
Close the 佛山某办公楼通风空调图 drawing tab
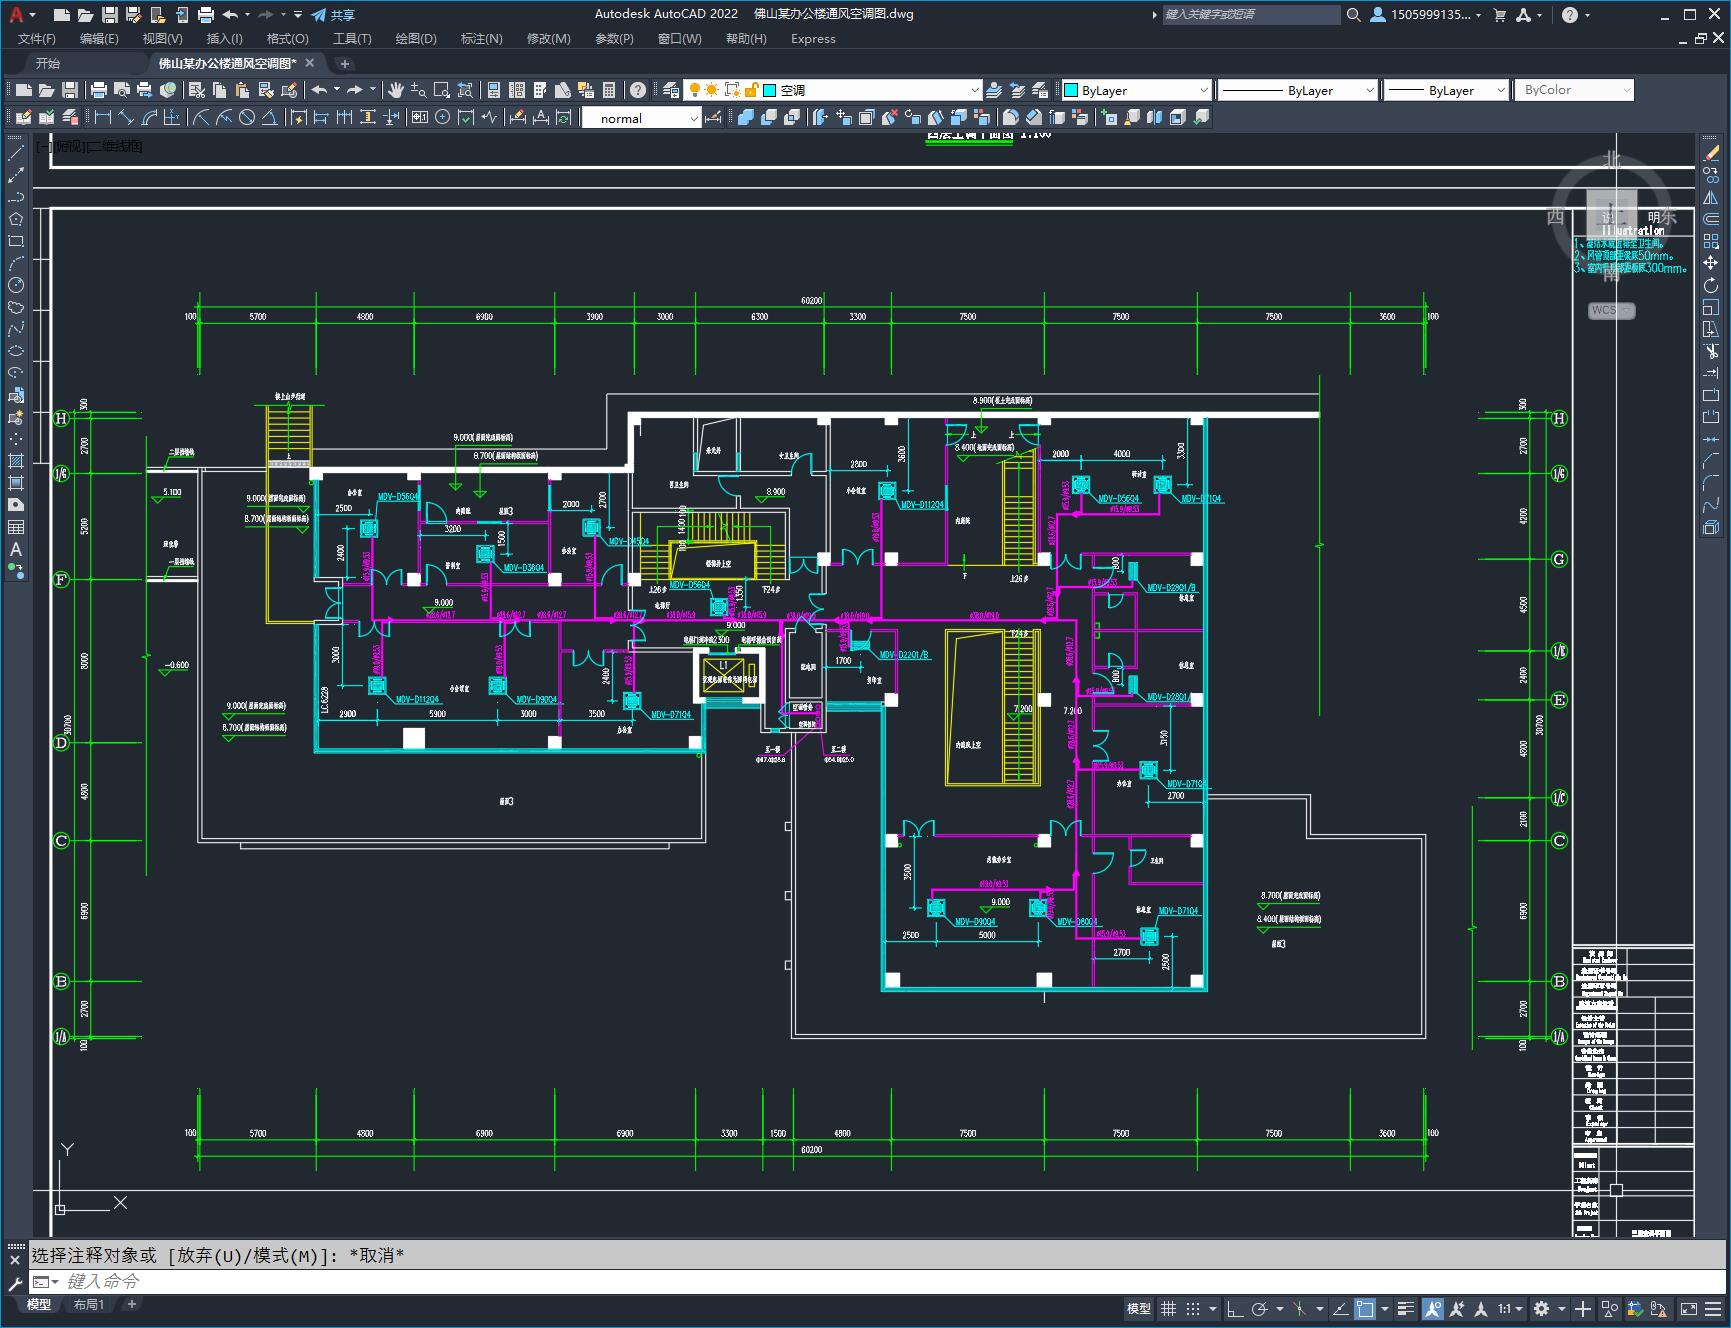(310, 63)
